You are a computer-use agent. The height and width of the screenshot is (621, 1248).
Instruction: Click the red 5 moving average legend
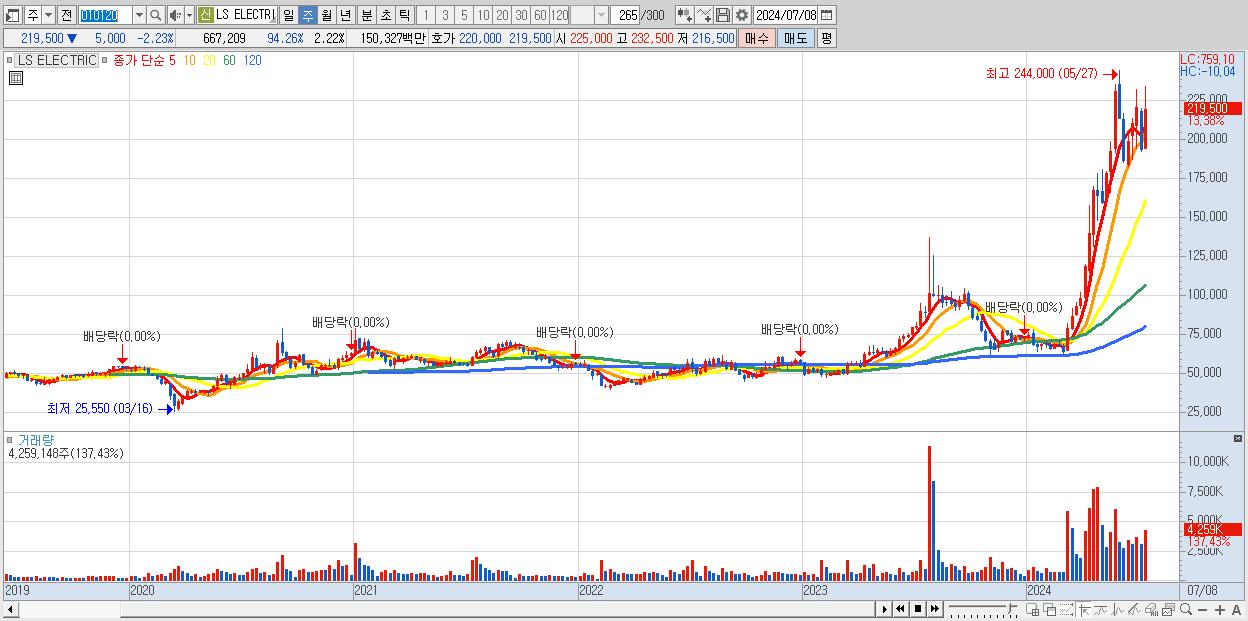click(172, 60)
